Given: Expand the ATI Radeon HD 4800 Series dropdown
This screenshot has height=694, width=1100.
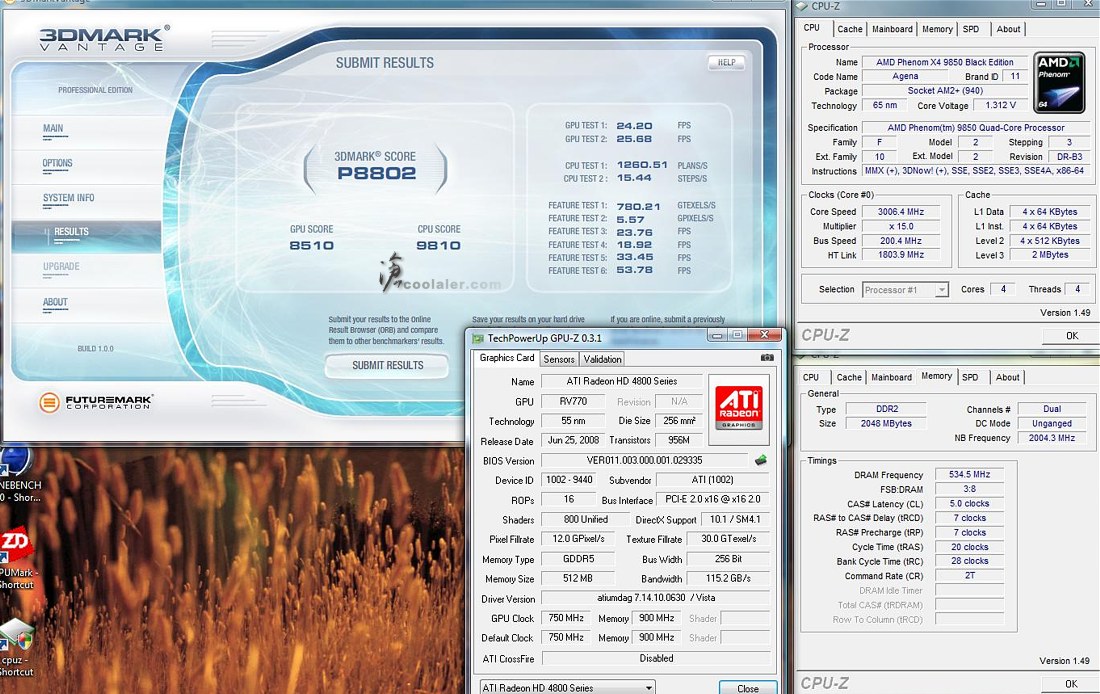Looking at the screenshot, I should coord(568,687).
